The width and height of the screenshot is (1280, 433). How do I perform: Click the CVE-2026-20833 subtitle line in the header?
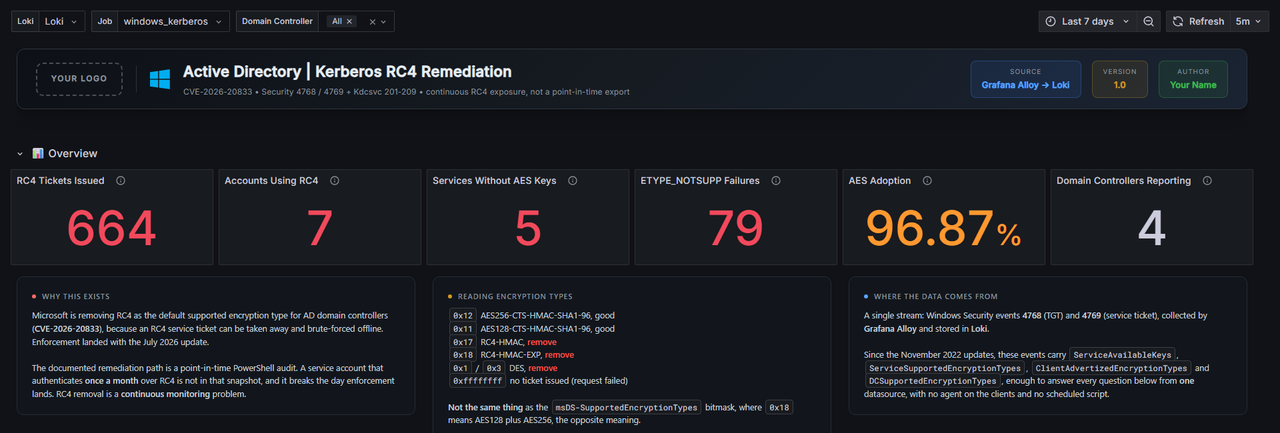coord(406,92)
